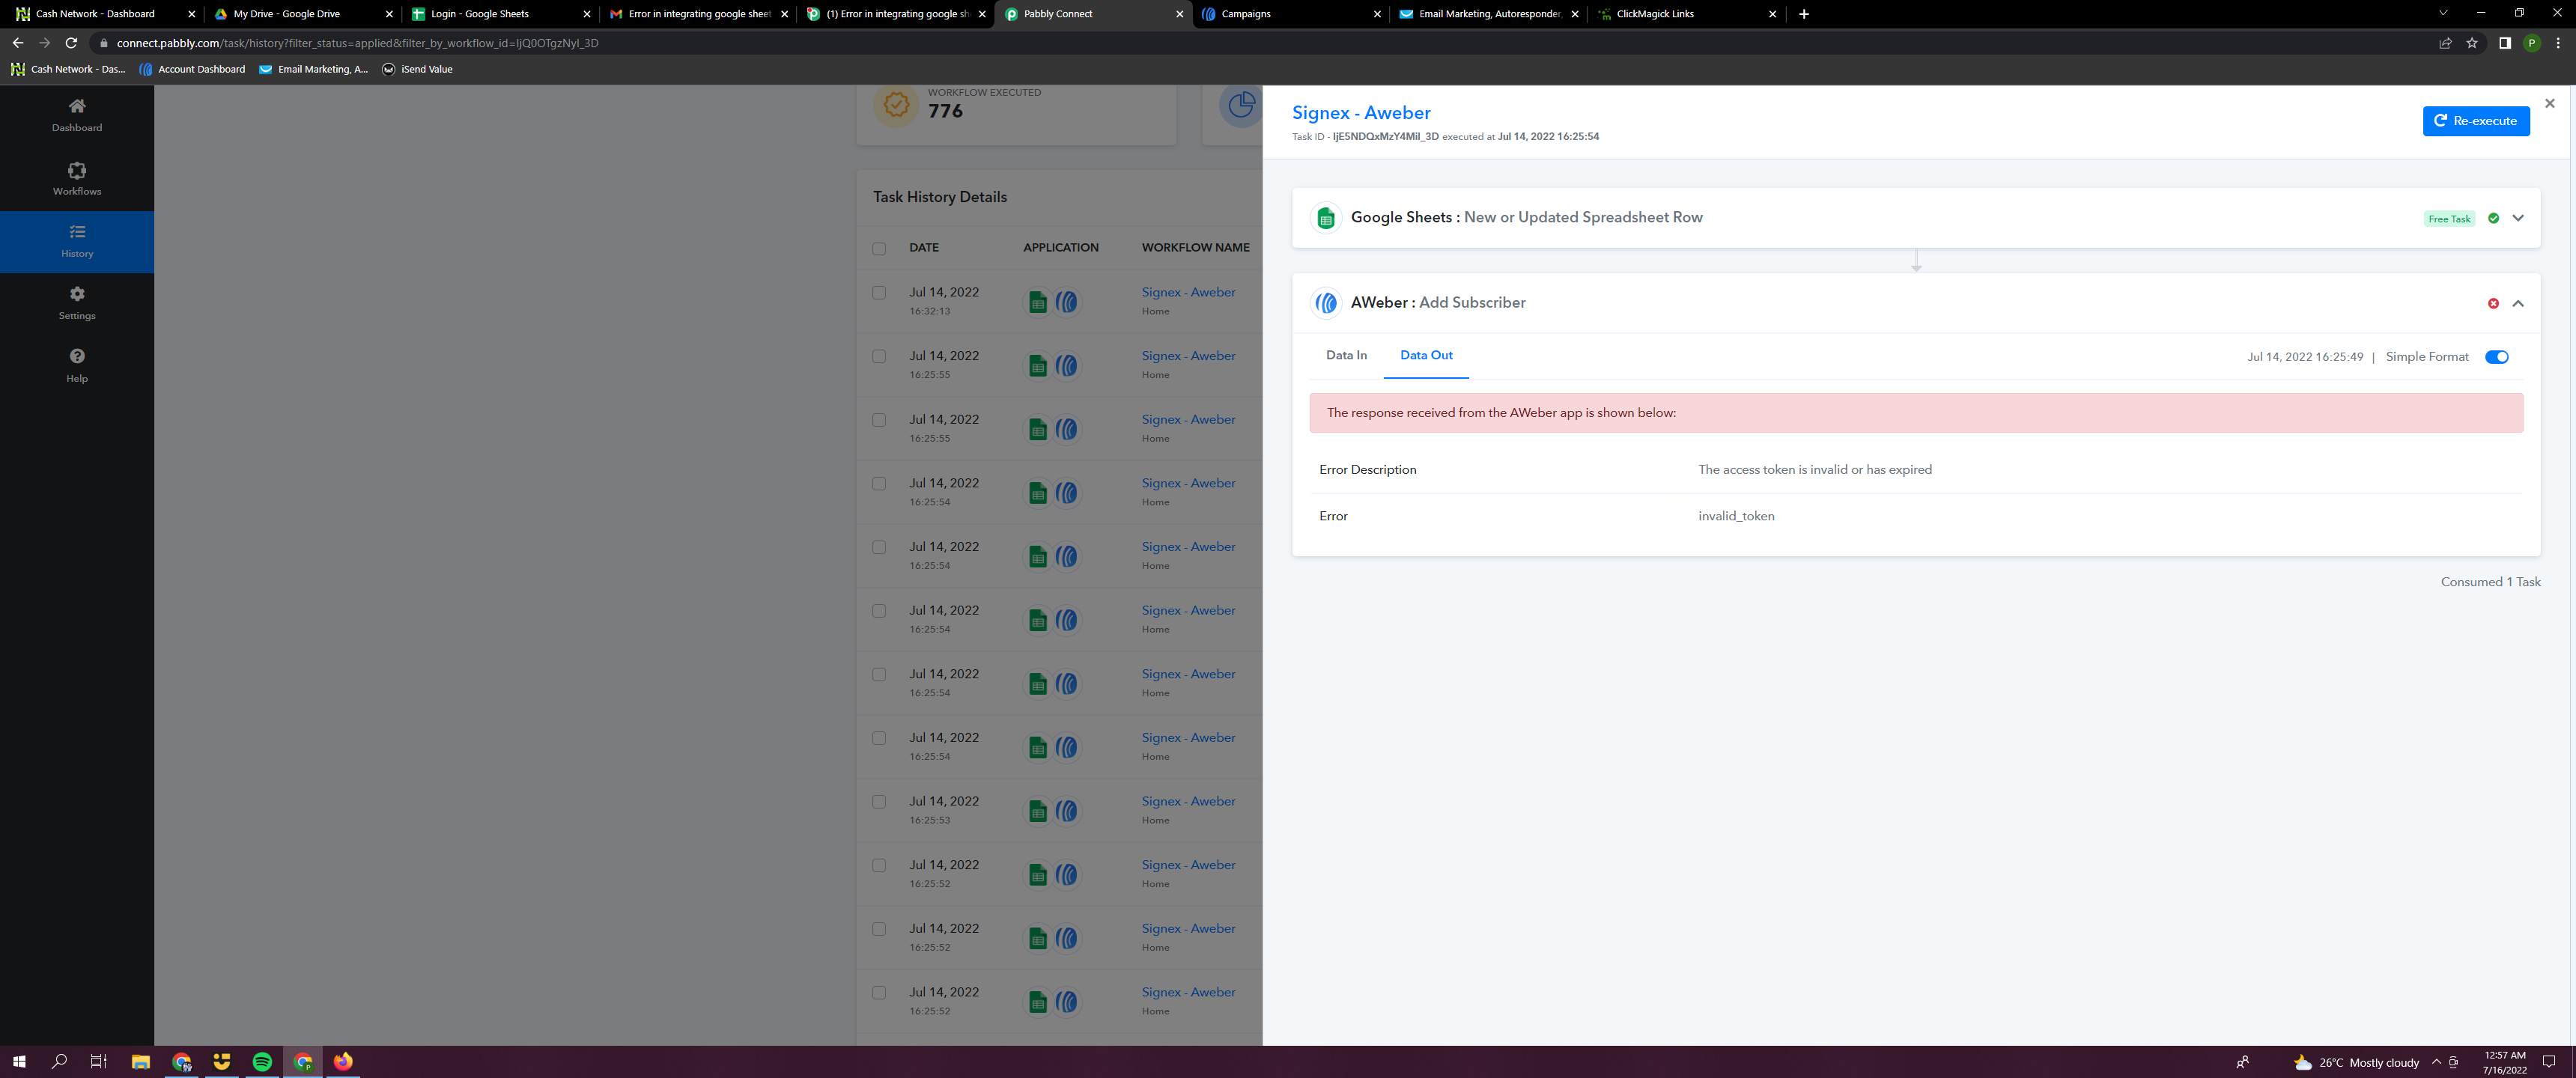This screenshot has height=1078, width=2576.
Task: Reload the current page
Action: coord(71,43)
